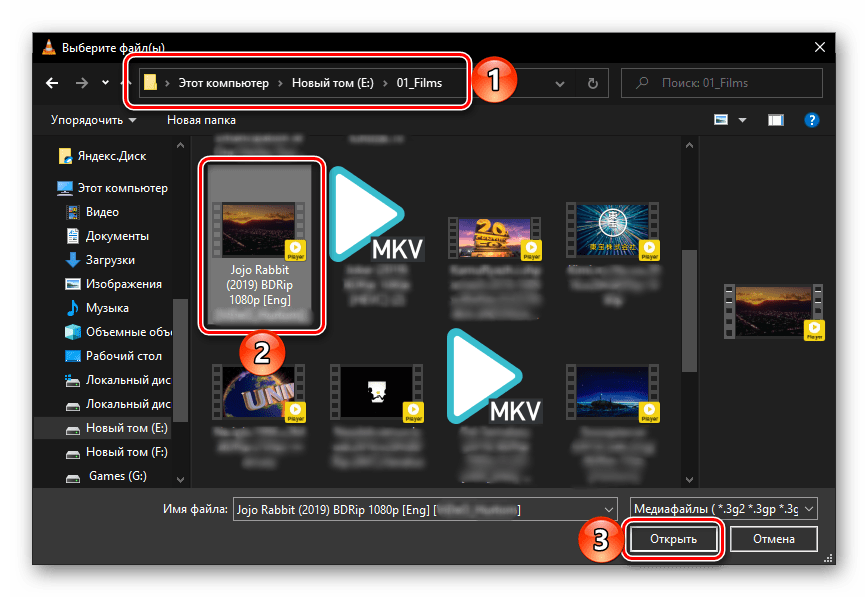Go back with the left arrow

52,83
